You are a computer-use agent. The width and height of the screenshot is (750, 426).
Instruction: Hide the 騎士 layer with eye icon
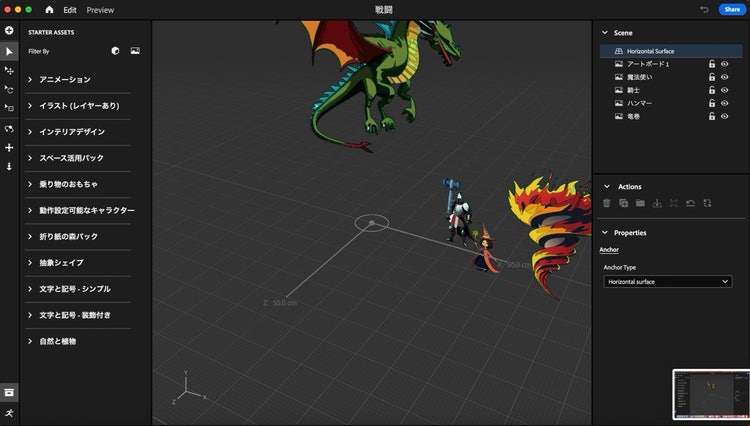(725, 90)
